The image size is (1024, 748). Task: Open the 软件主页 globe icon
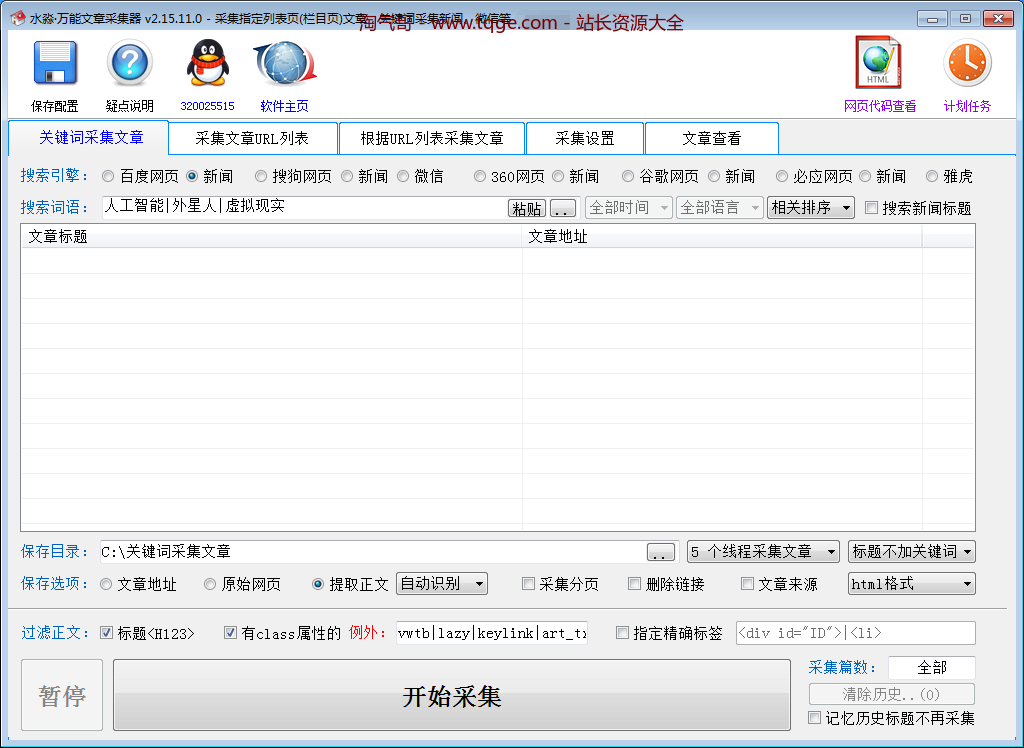[x=285, y=65]
